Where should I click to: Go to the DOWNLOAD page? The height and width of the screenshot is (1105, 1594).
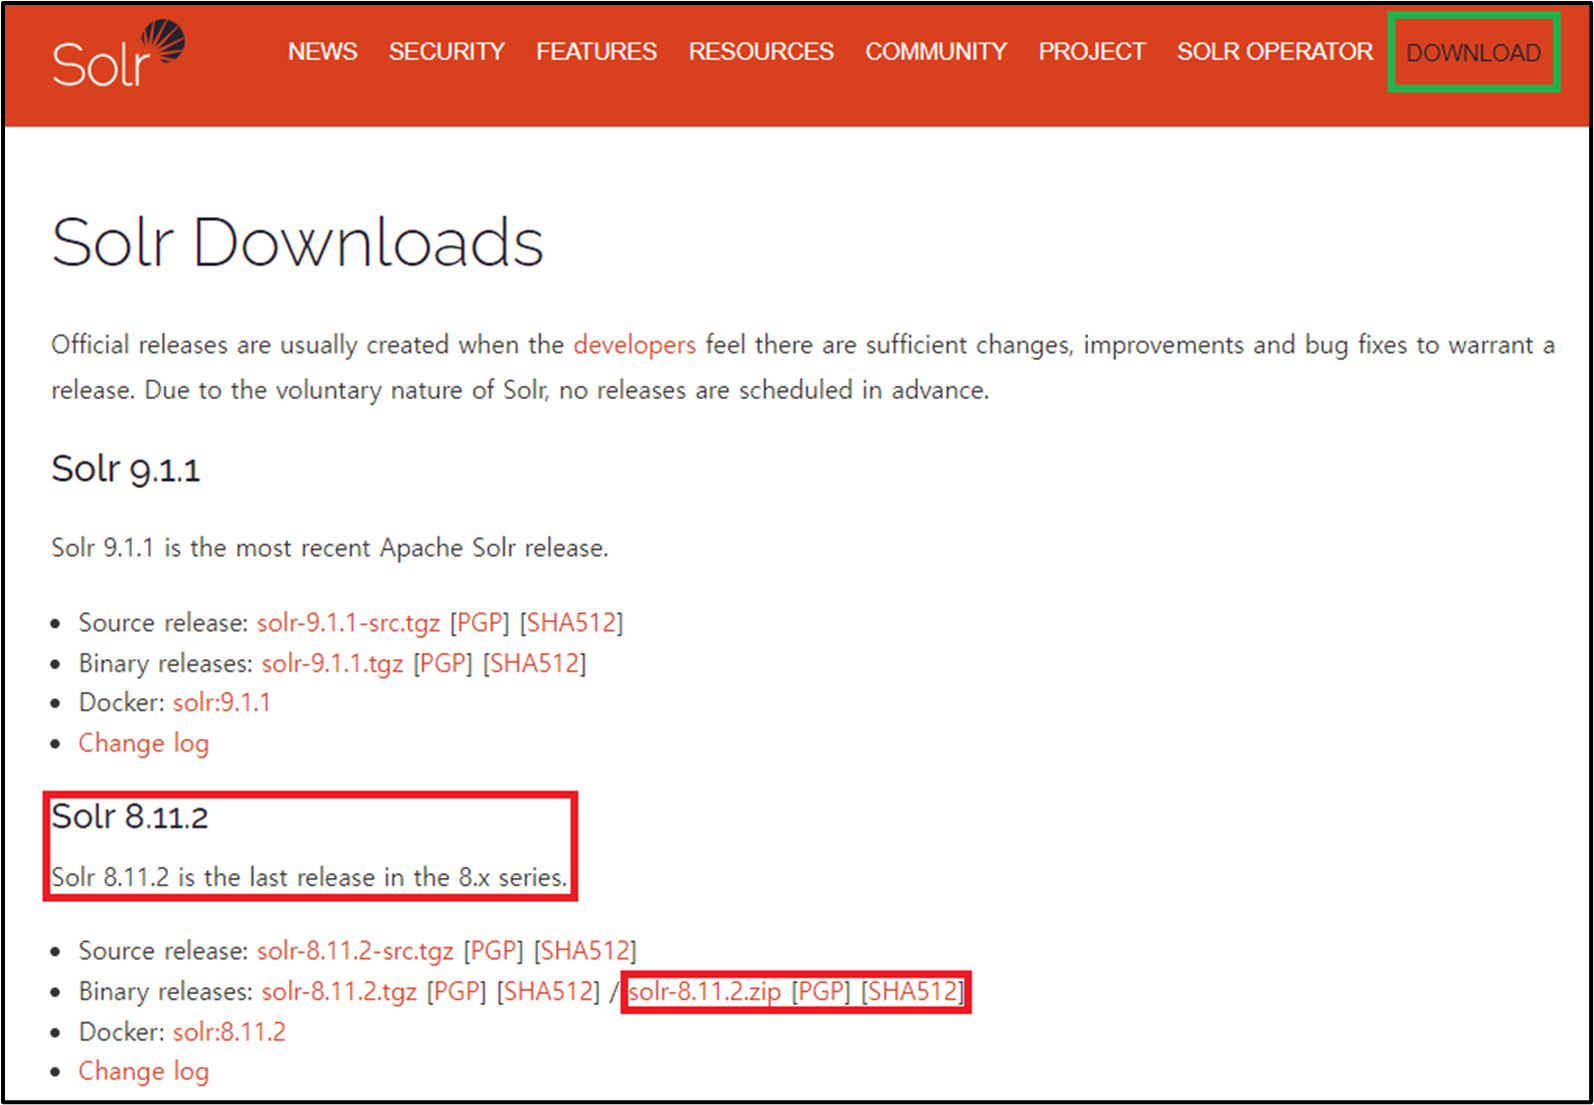(x=1473, y=53)
